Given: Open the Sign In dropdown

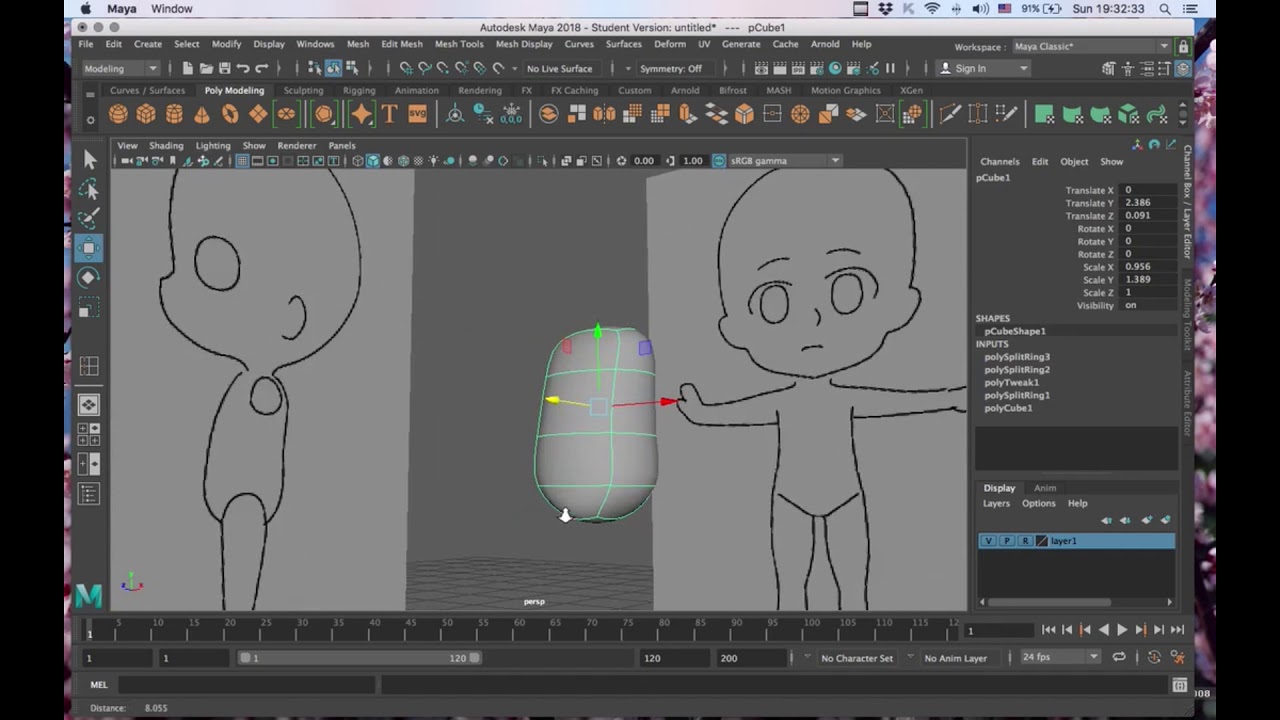Looking at the screenshot, I should [983, 68].
